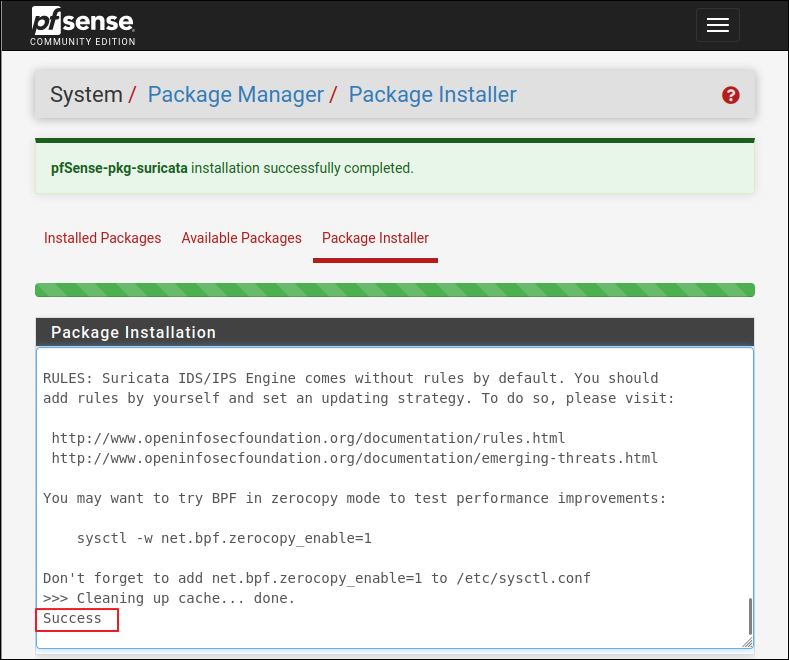Image resolution: width=789 pixels, height=660 pixels.
Task: Click the textarea resize handle corner
Action: pos(748,642)
